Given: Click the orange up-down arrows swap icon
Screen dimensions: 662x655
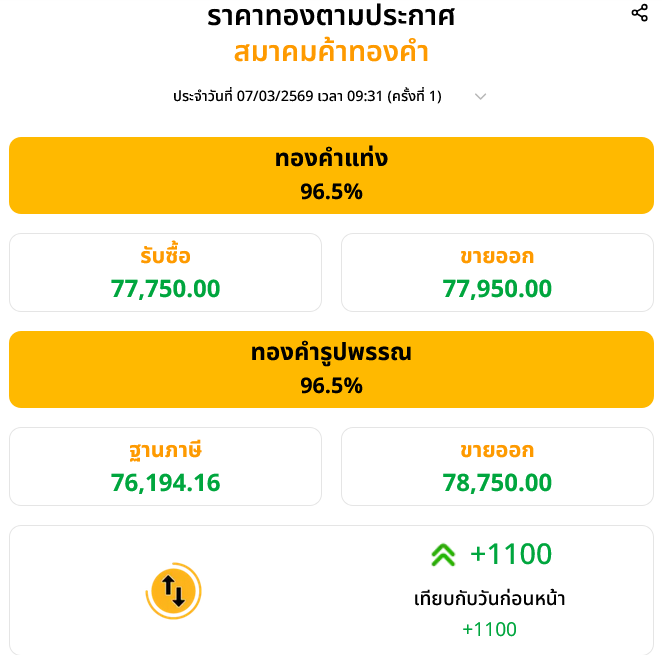Looking at the screenshot, I should click(x=173, y=591).
